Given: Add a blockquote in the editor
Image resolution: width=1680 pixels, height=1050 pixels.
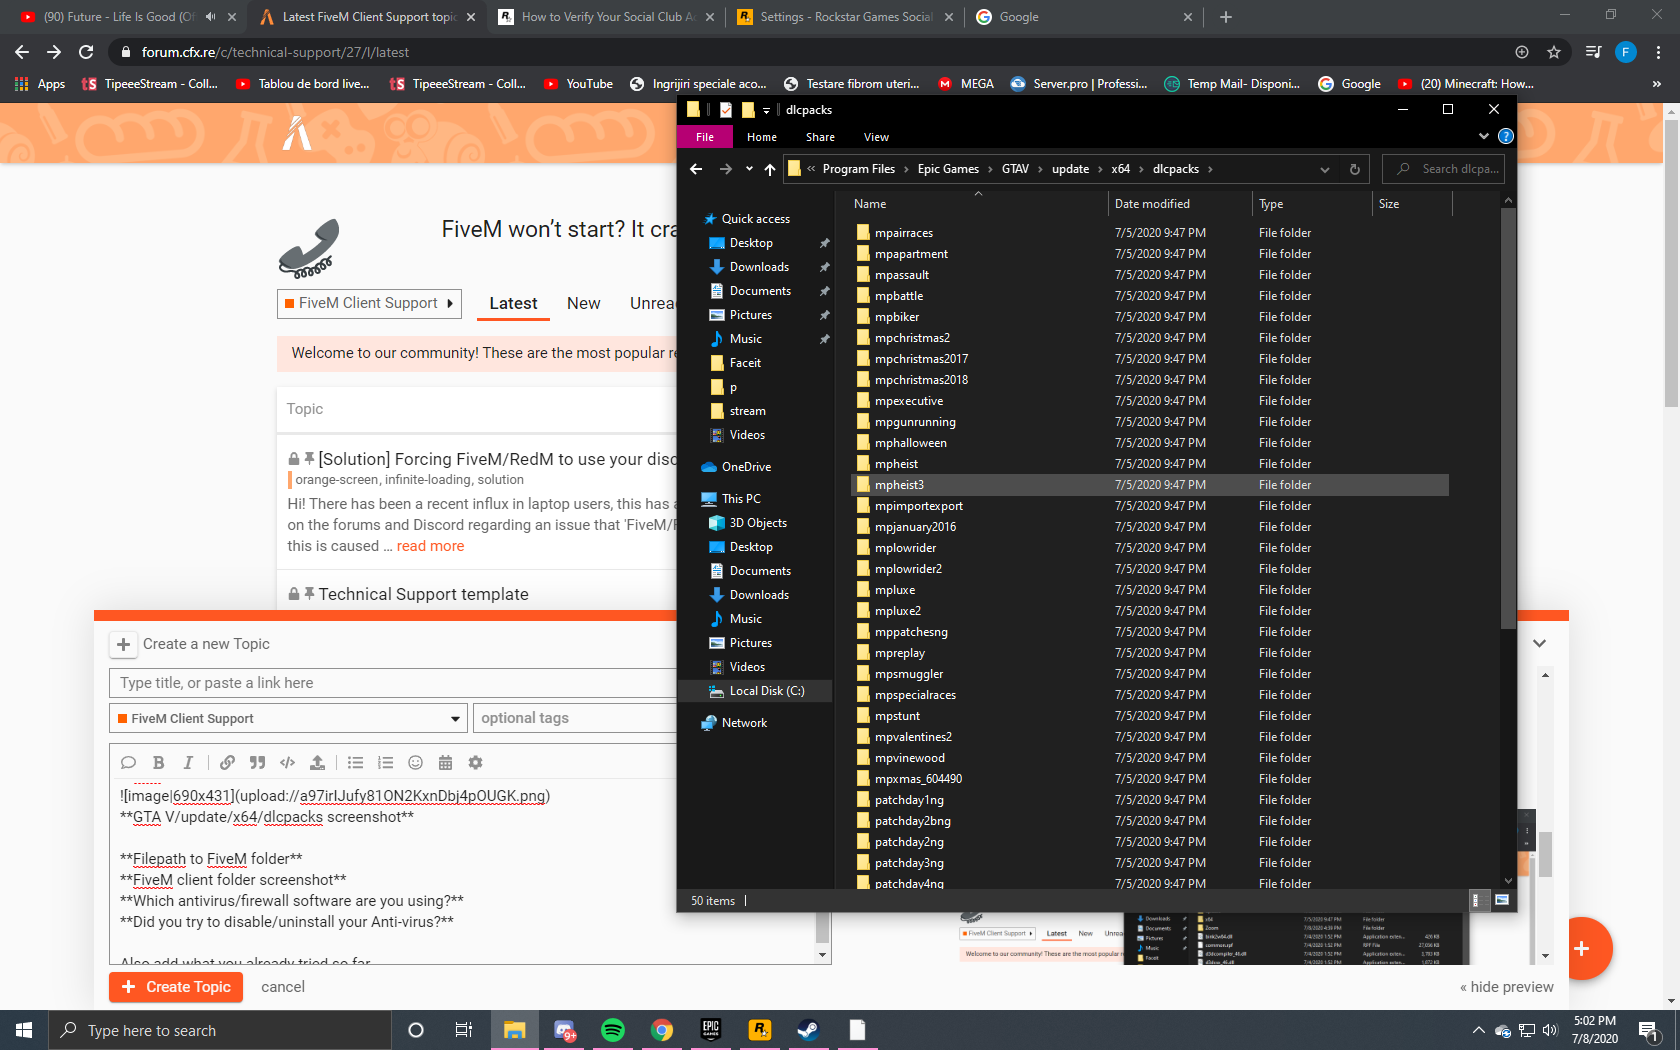Looking at the screenshot, I should click(257, 763).
